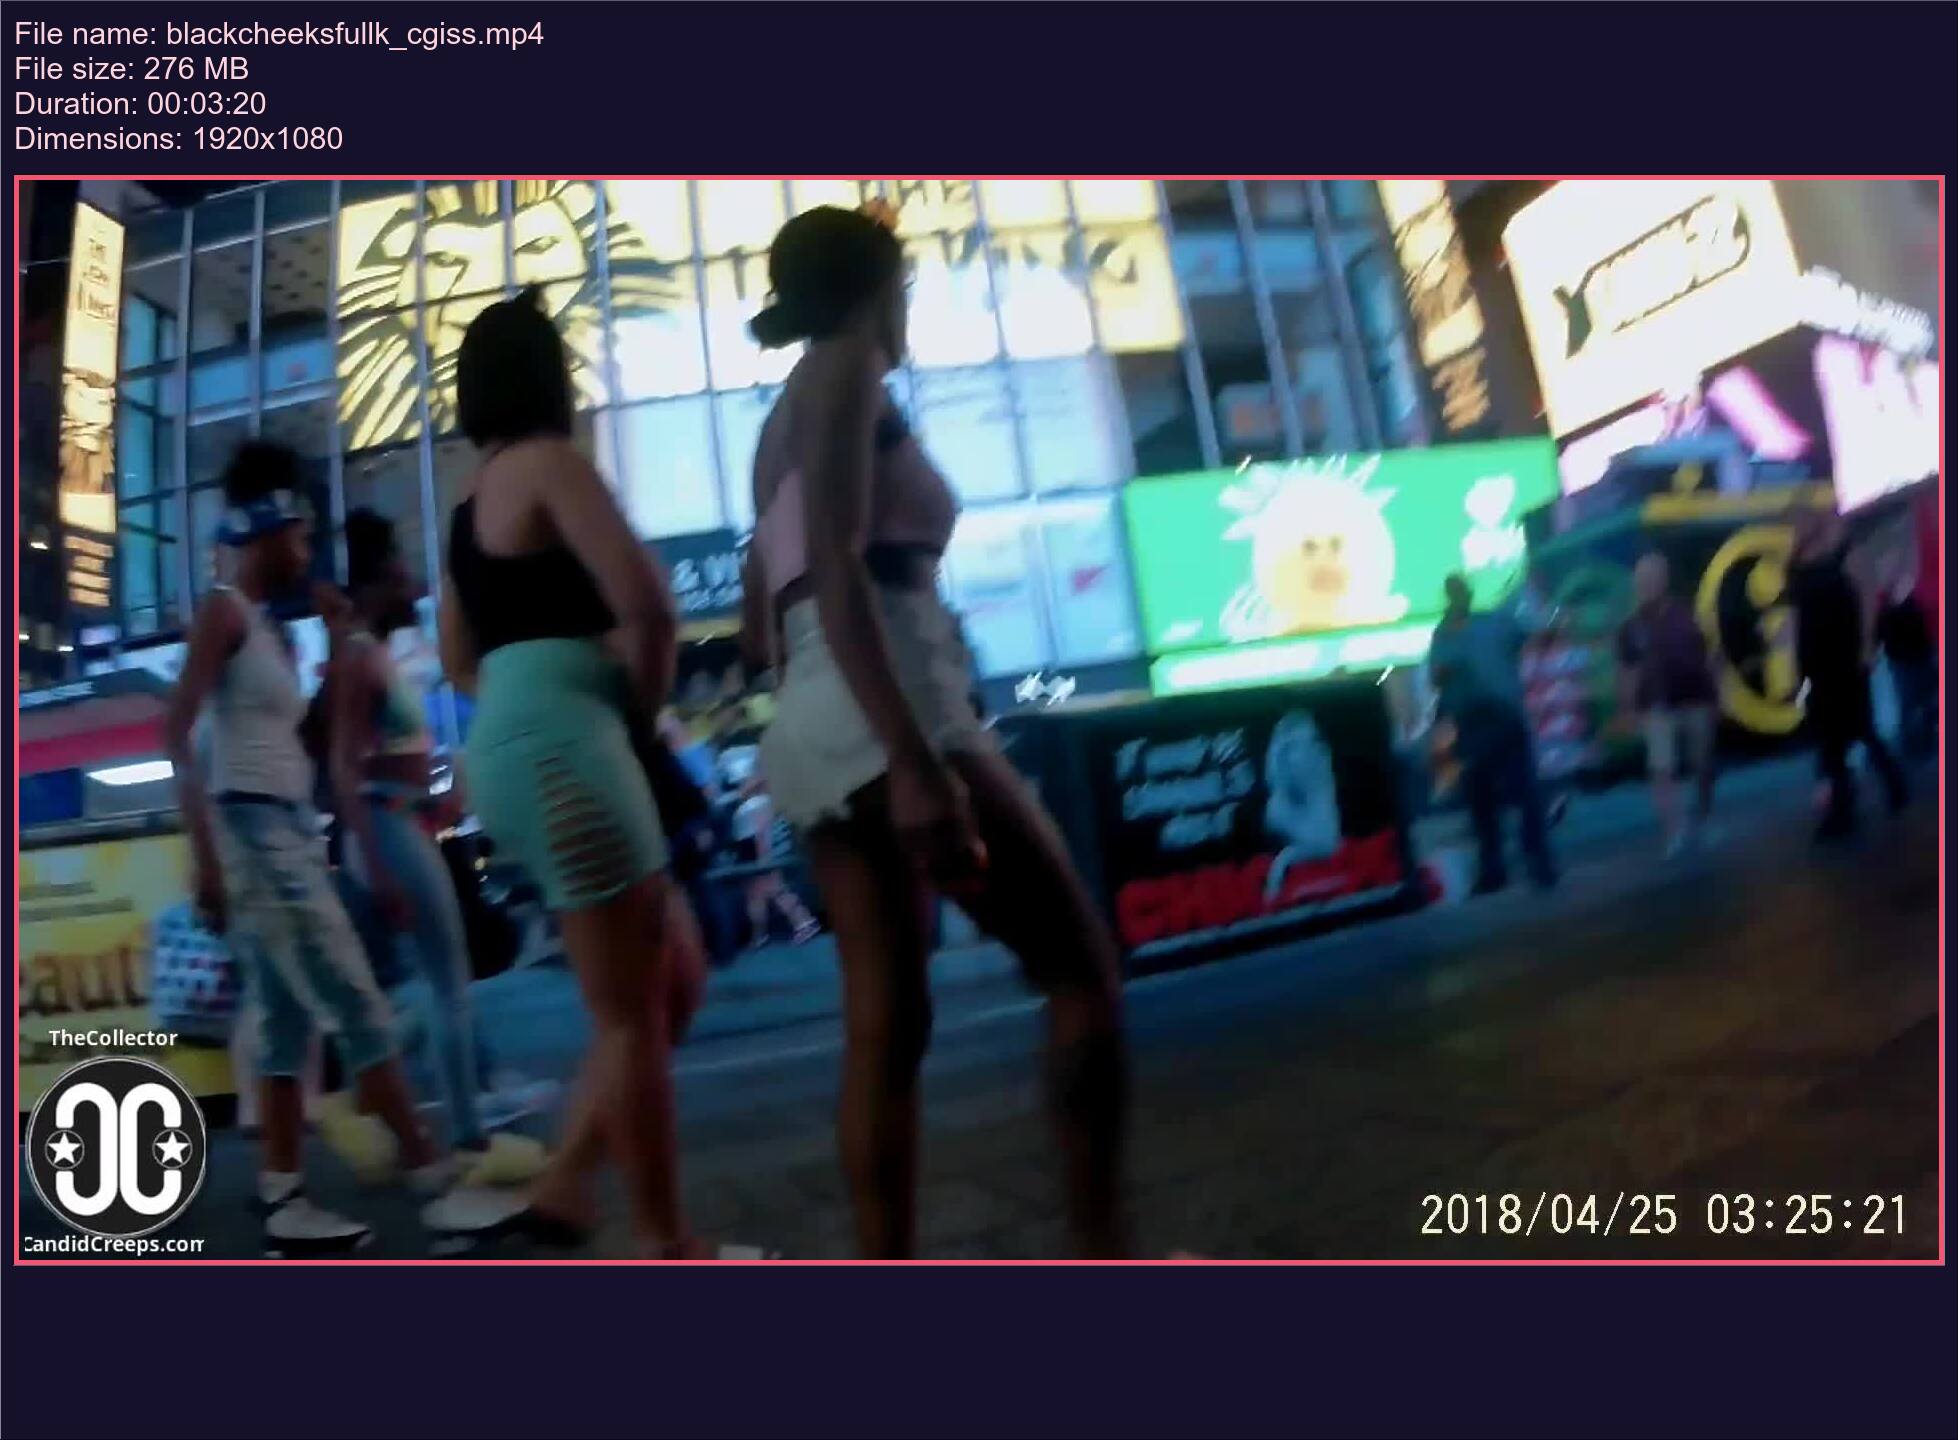
Task: Click the 'Duration: 00:03:20' text
Action: 140,104
